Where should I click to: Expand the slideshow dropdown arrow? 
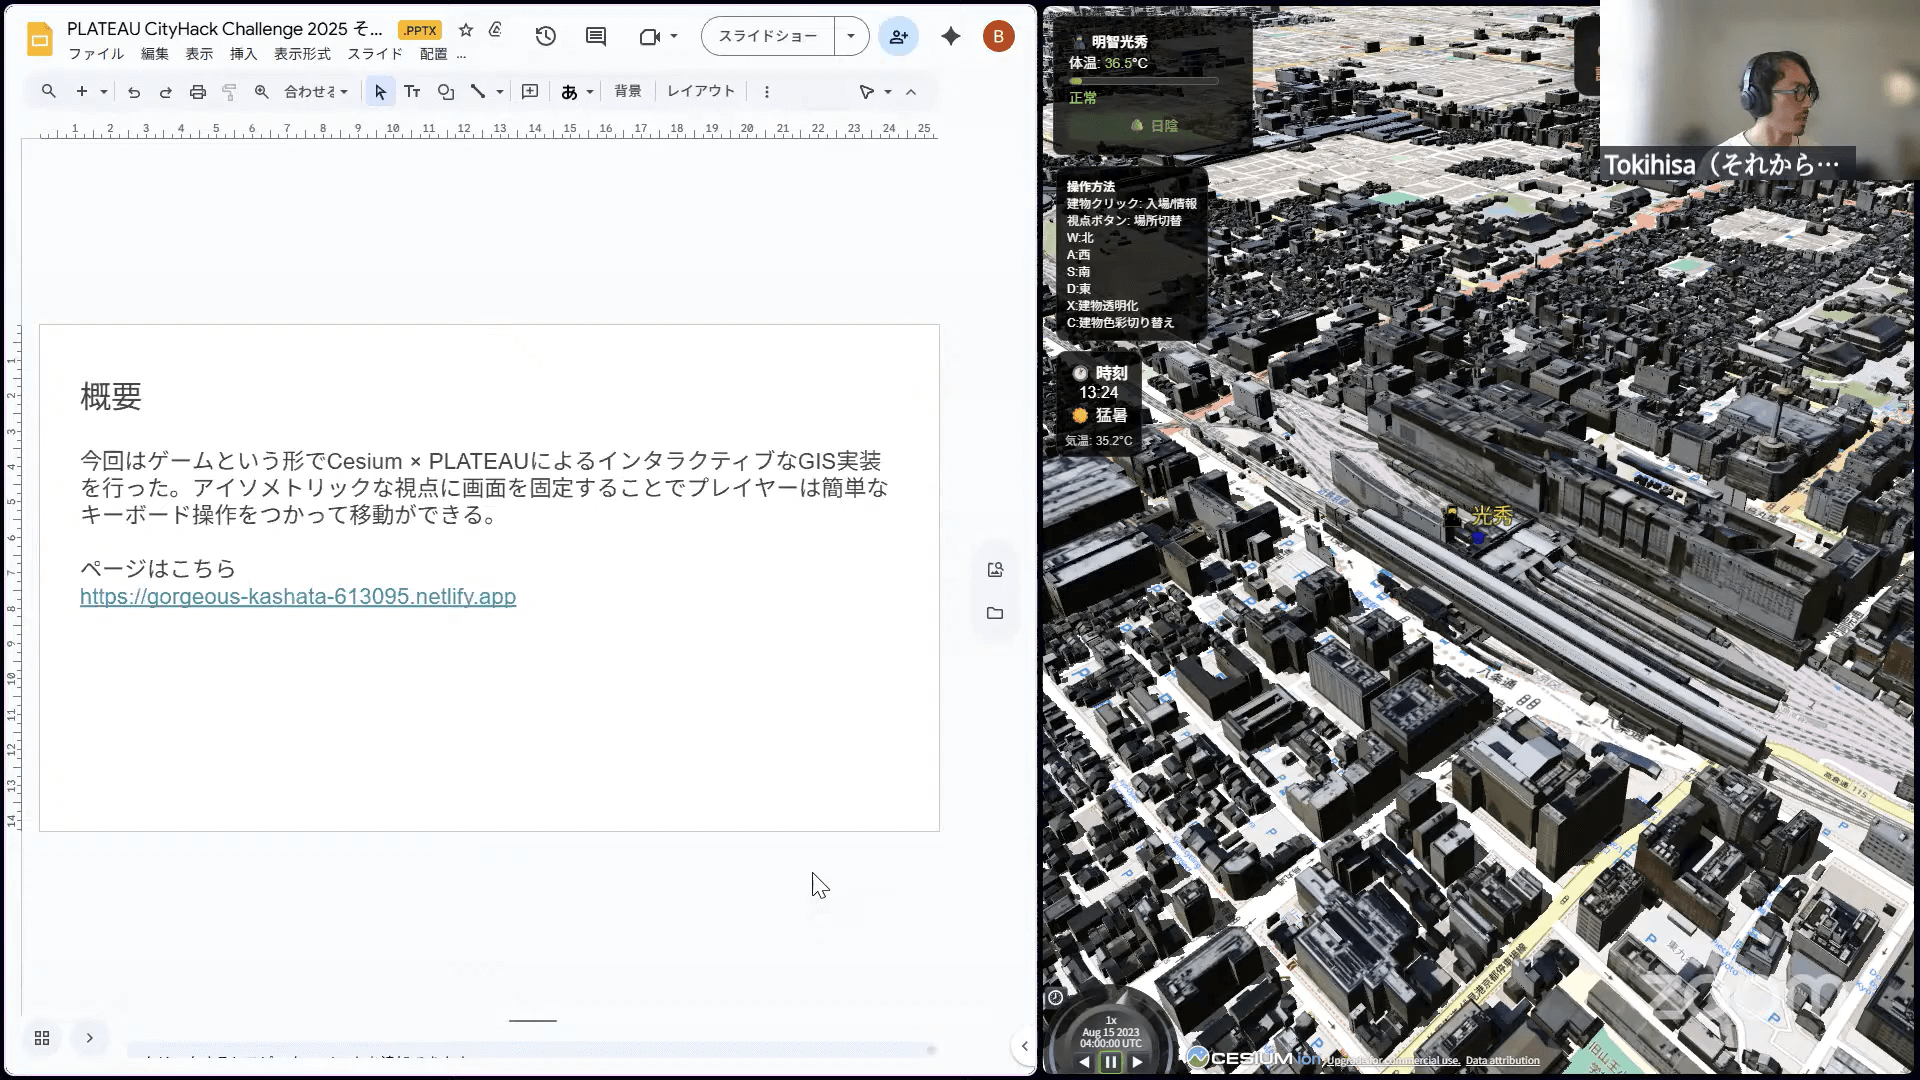pyautogui.click(x=851, y=36)
